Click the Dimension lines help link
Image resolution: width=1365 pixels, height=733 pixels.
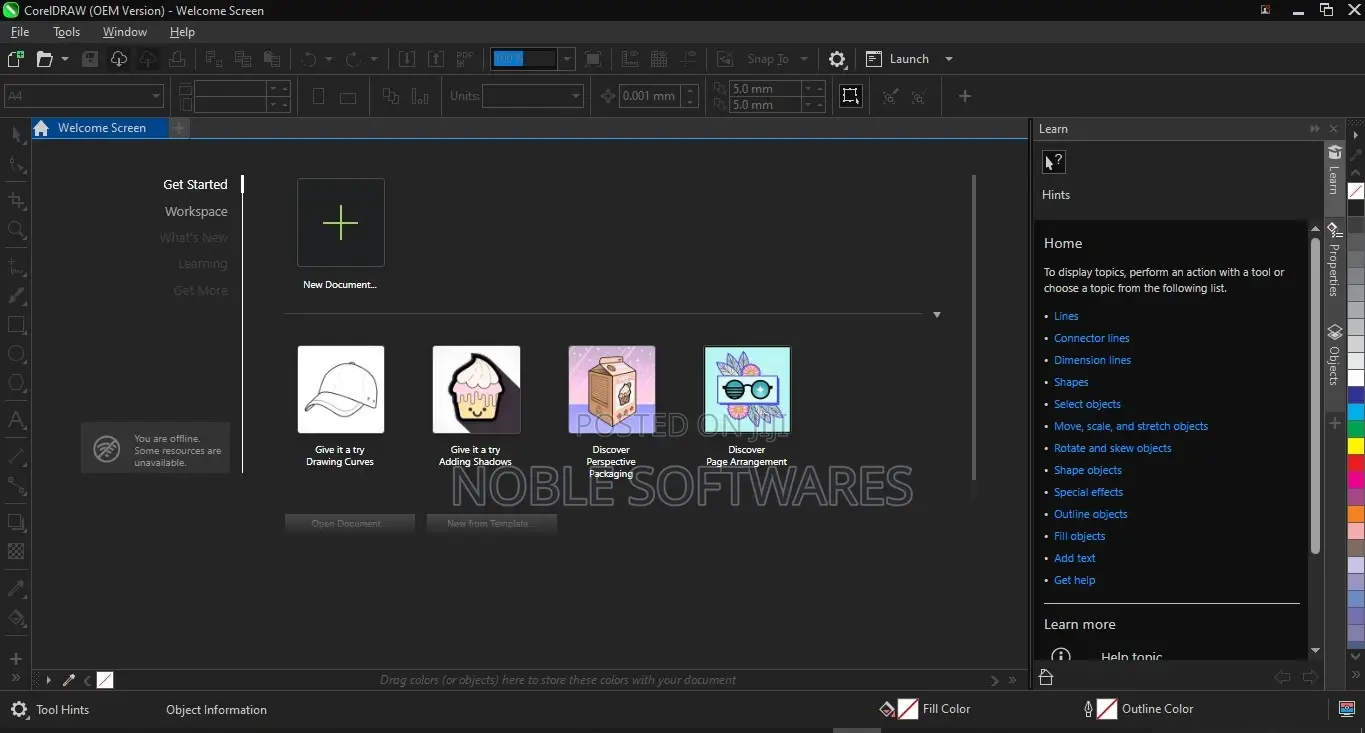pos(1092,360)
